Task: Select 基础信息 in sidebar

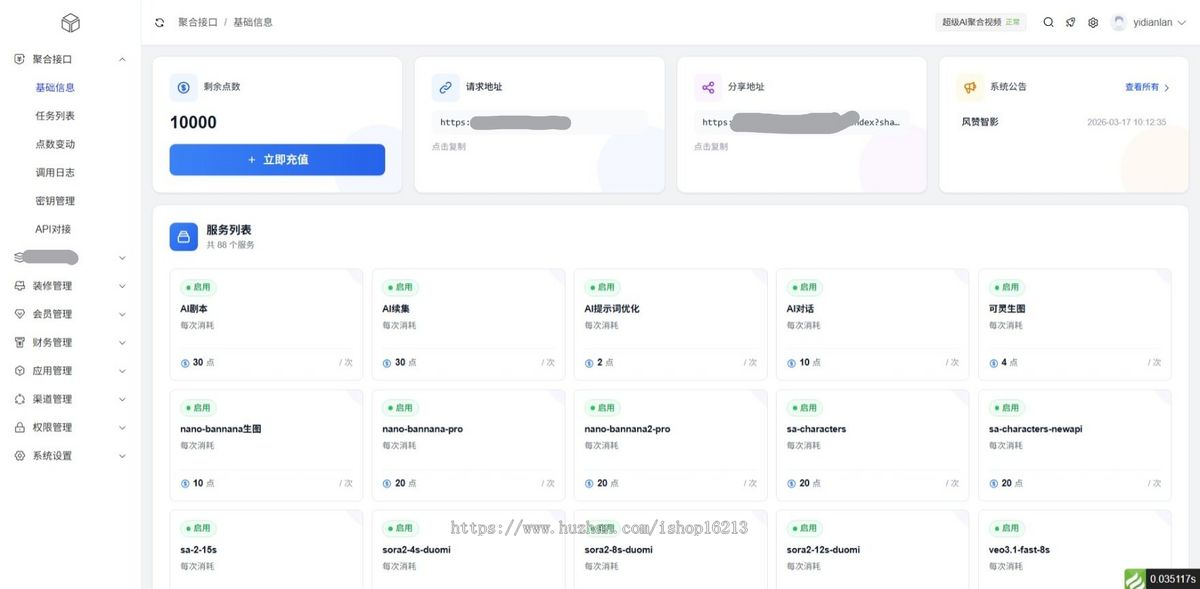Action: point(55,88)
